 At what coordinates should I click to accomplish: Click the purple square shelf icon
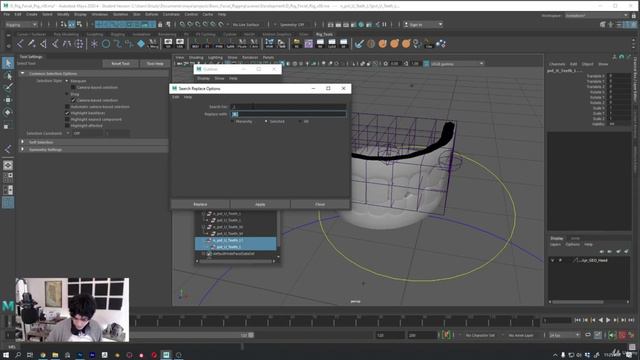point(309,43)
